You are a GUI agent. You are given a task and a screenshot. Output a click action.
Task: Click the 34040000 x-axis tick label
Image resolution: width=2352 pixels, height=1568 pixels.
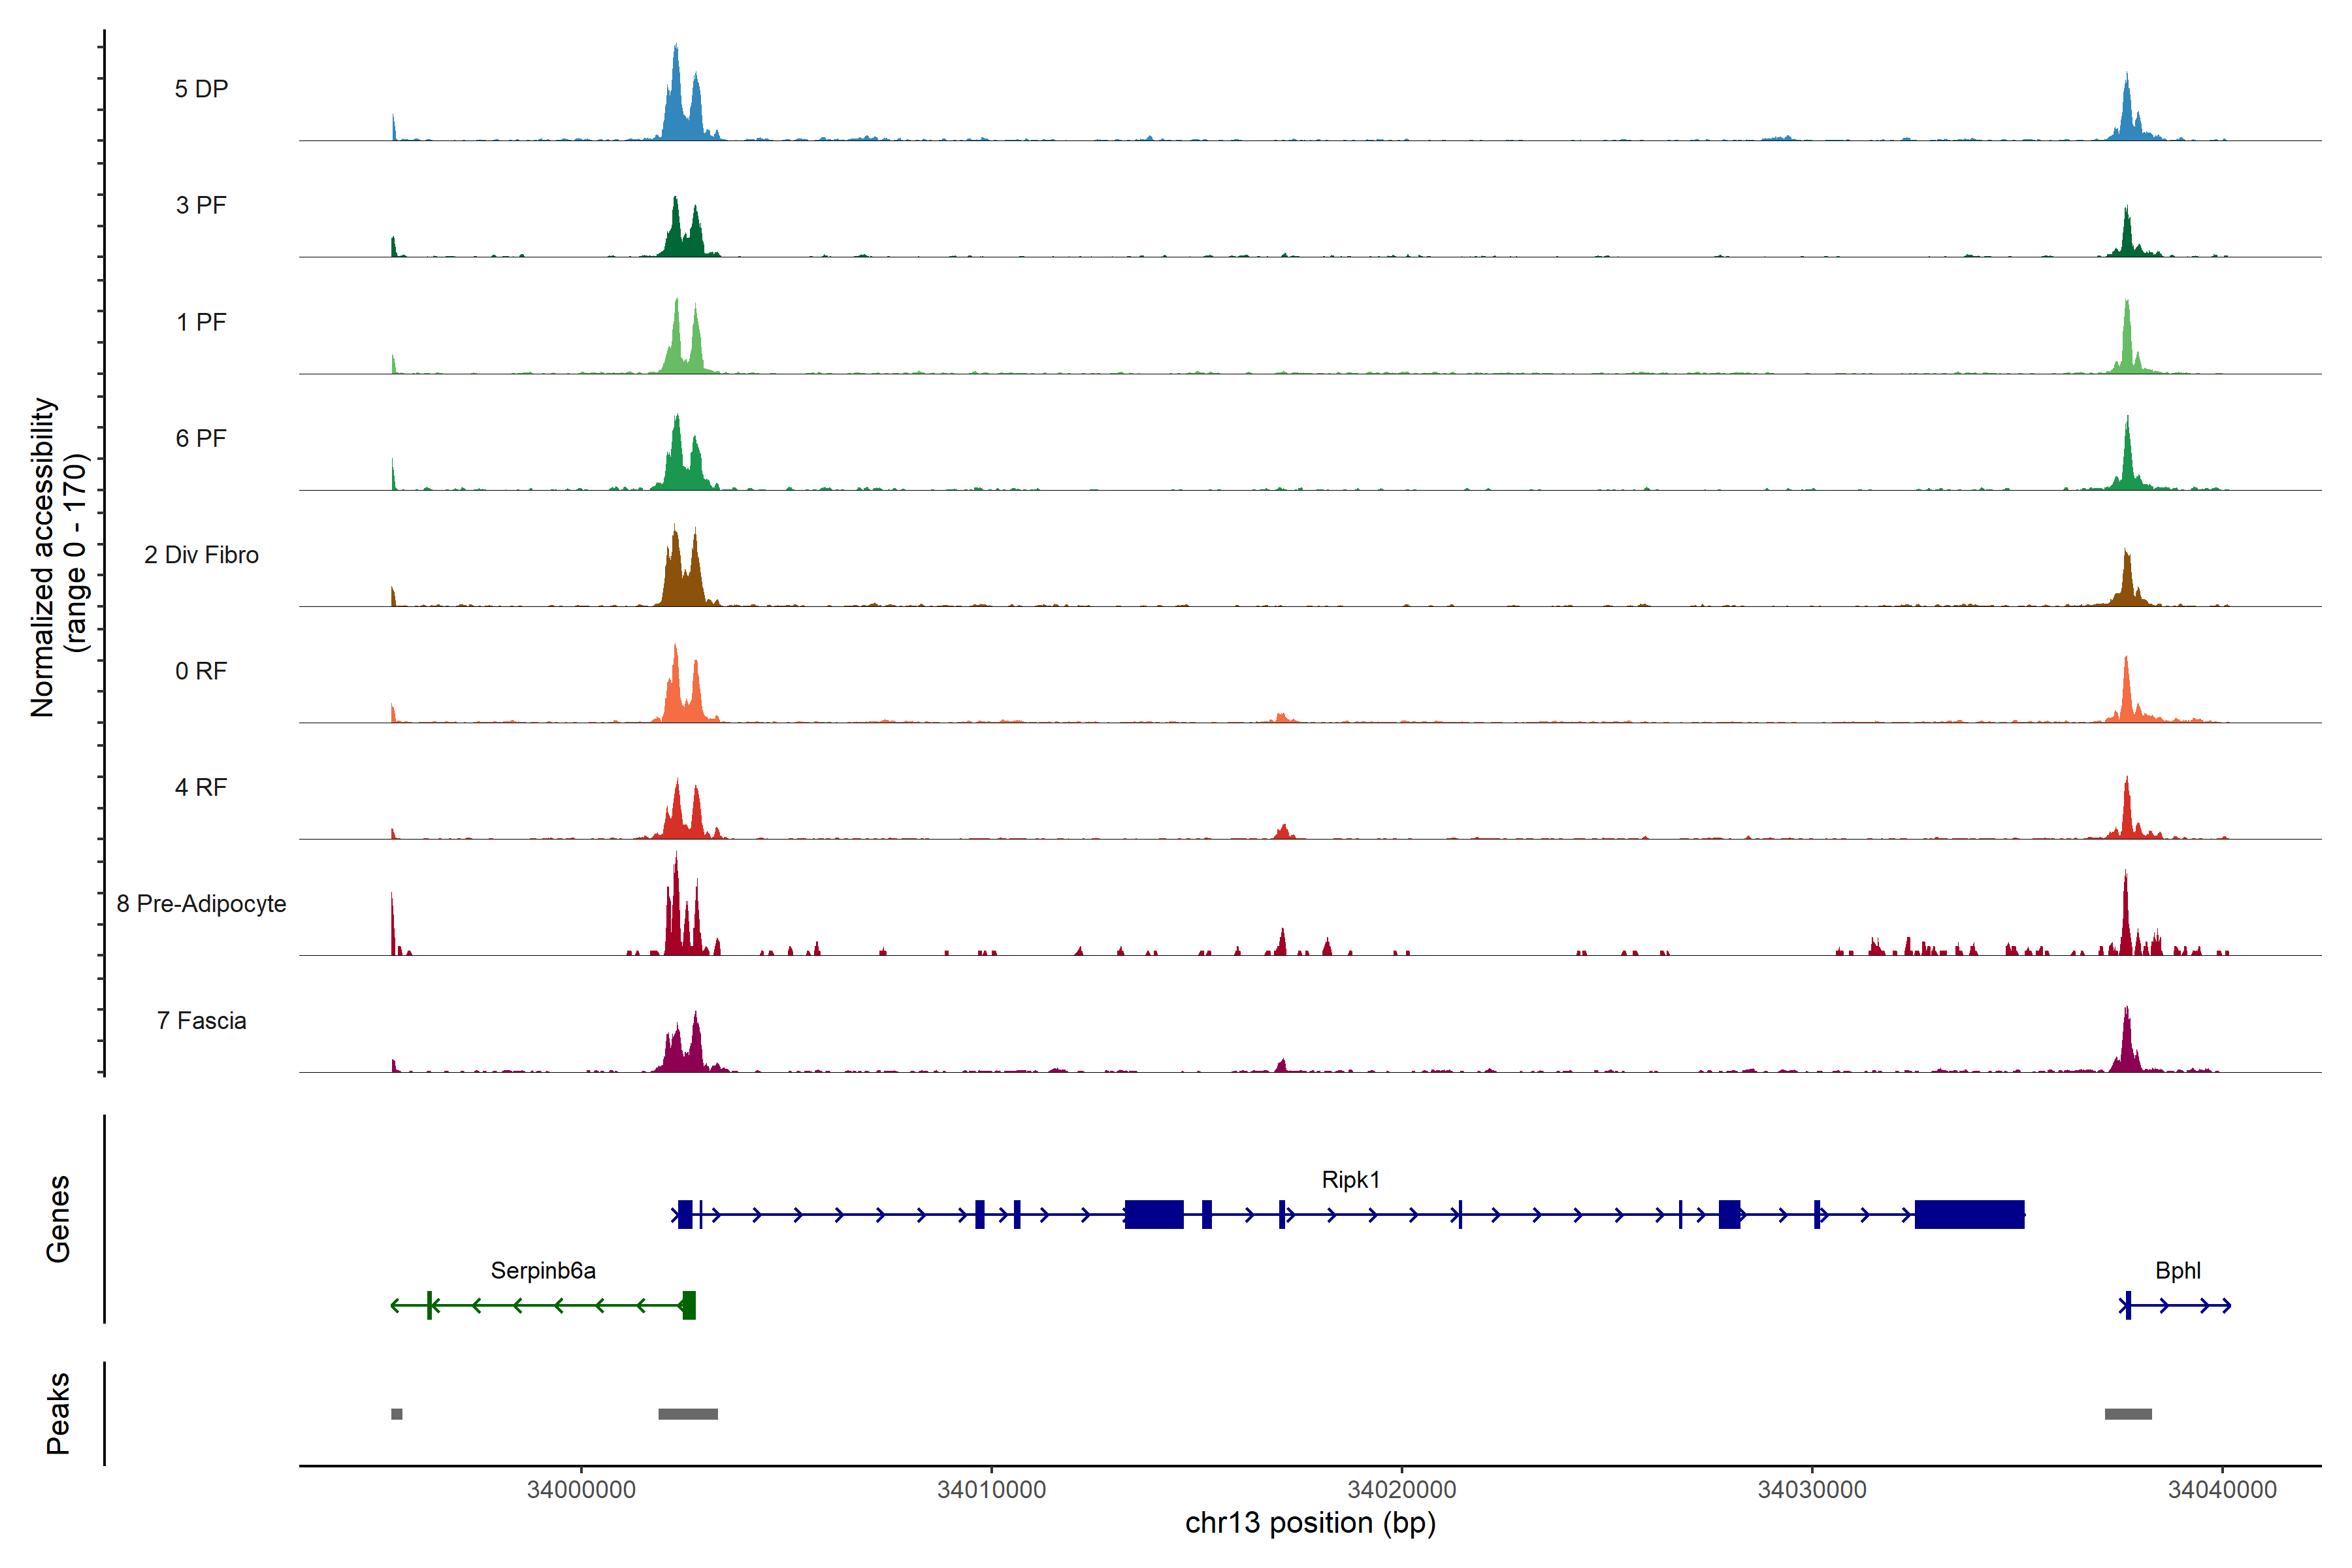[2222, 1490]
